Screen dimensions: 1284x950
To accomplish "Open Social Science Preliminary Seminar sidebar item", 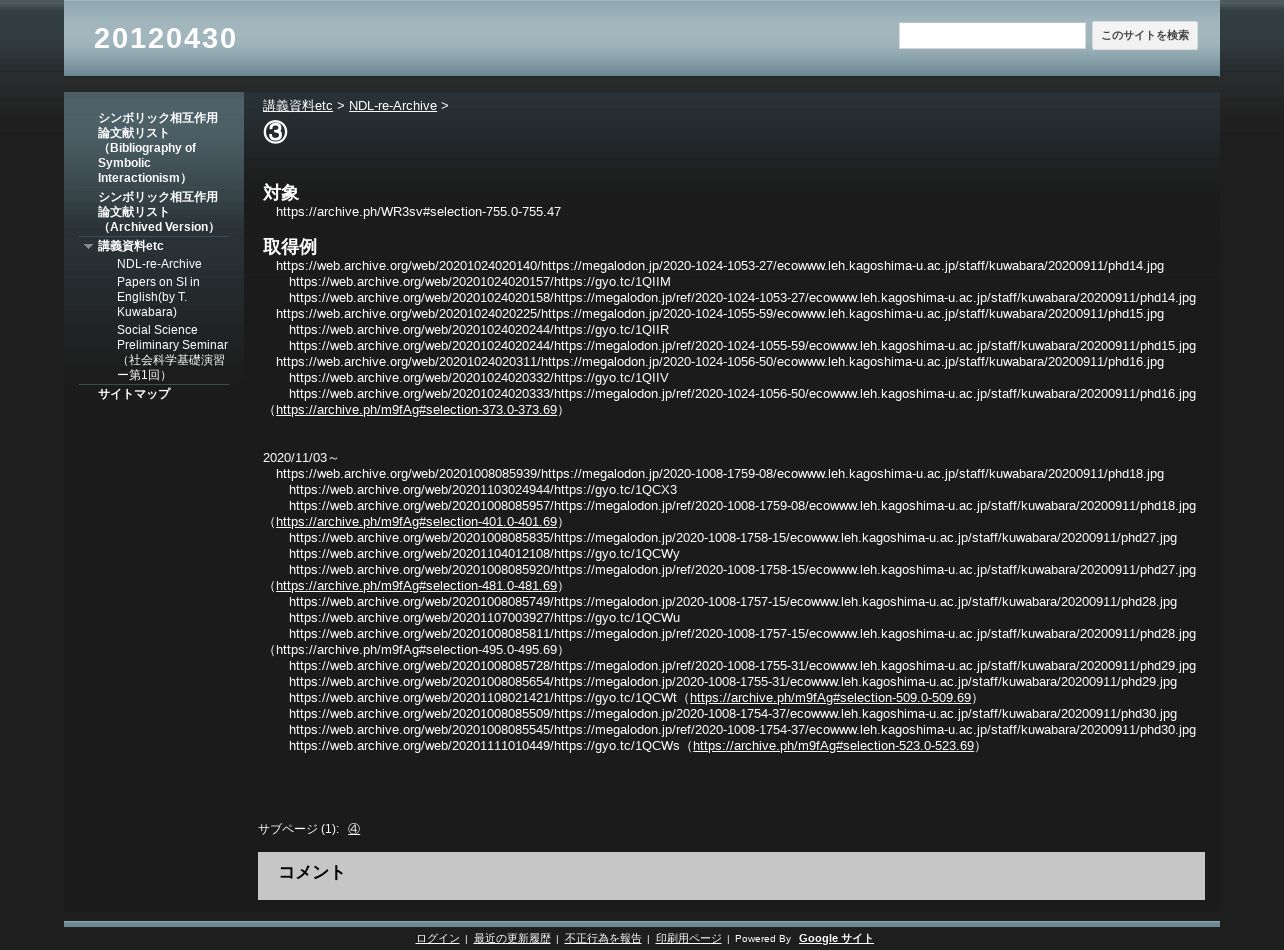I will coord(172,352).
